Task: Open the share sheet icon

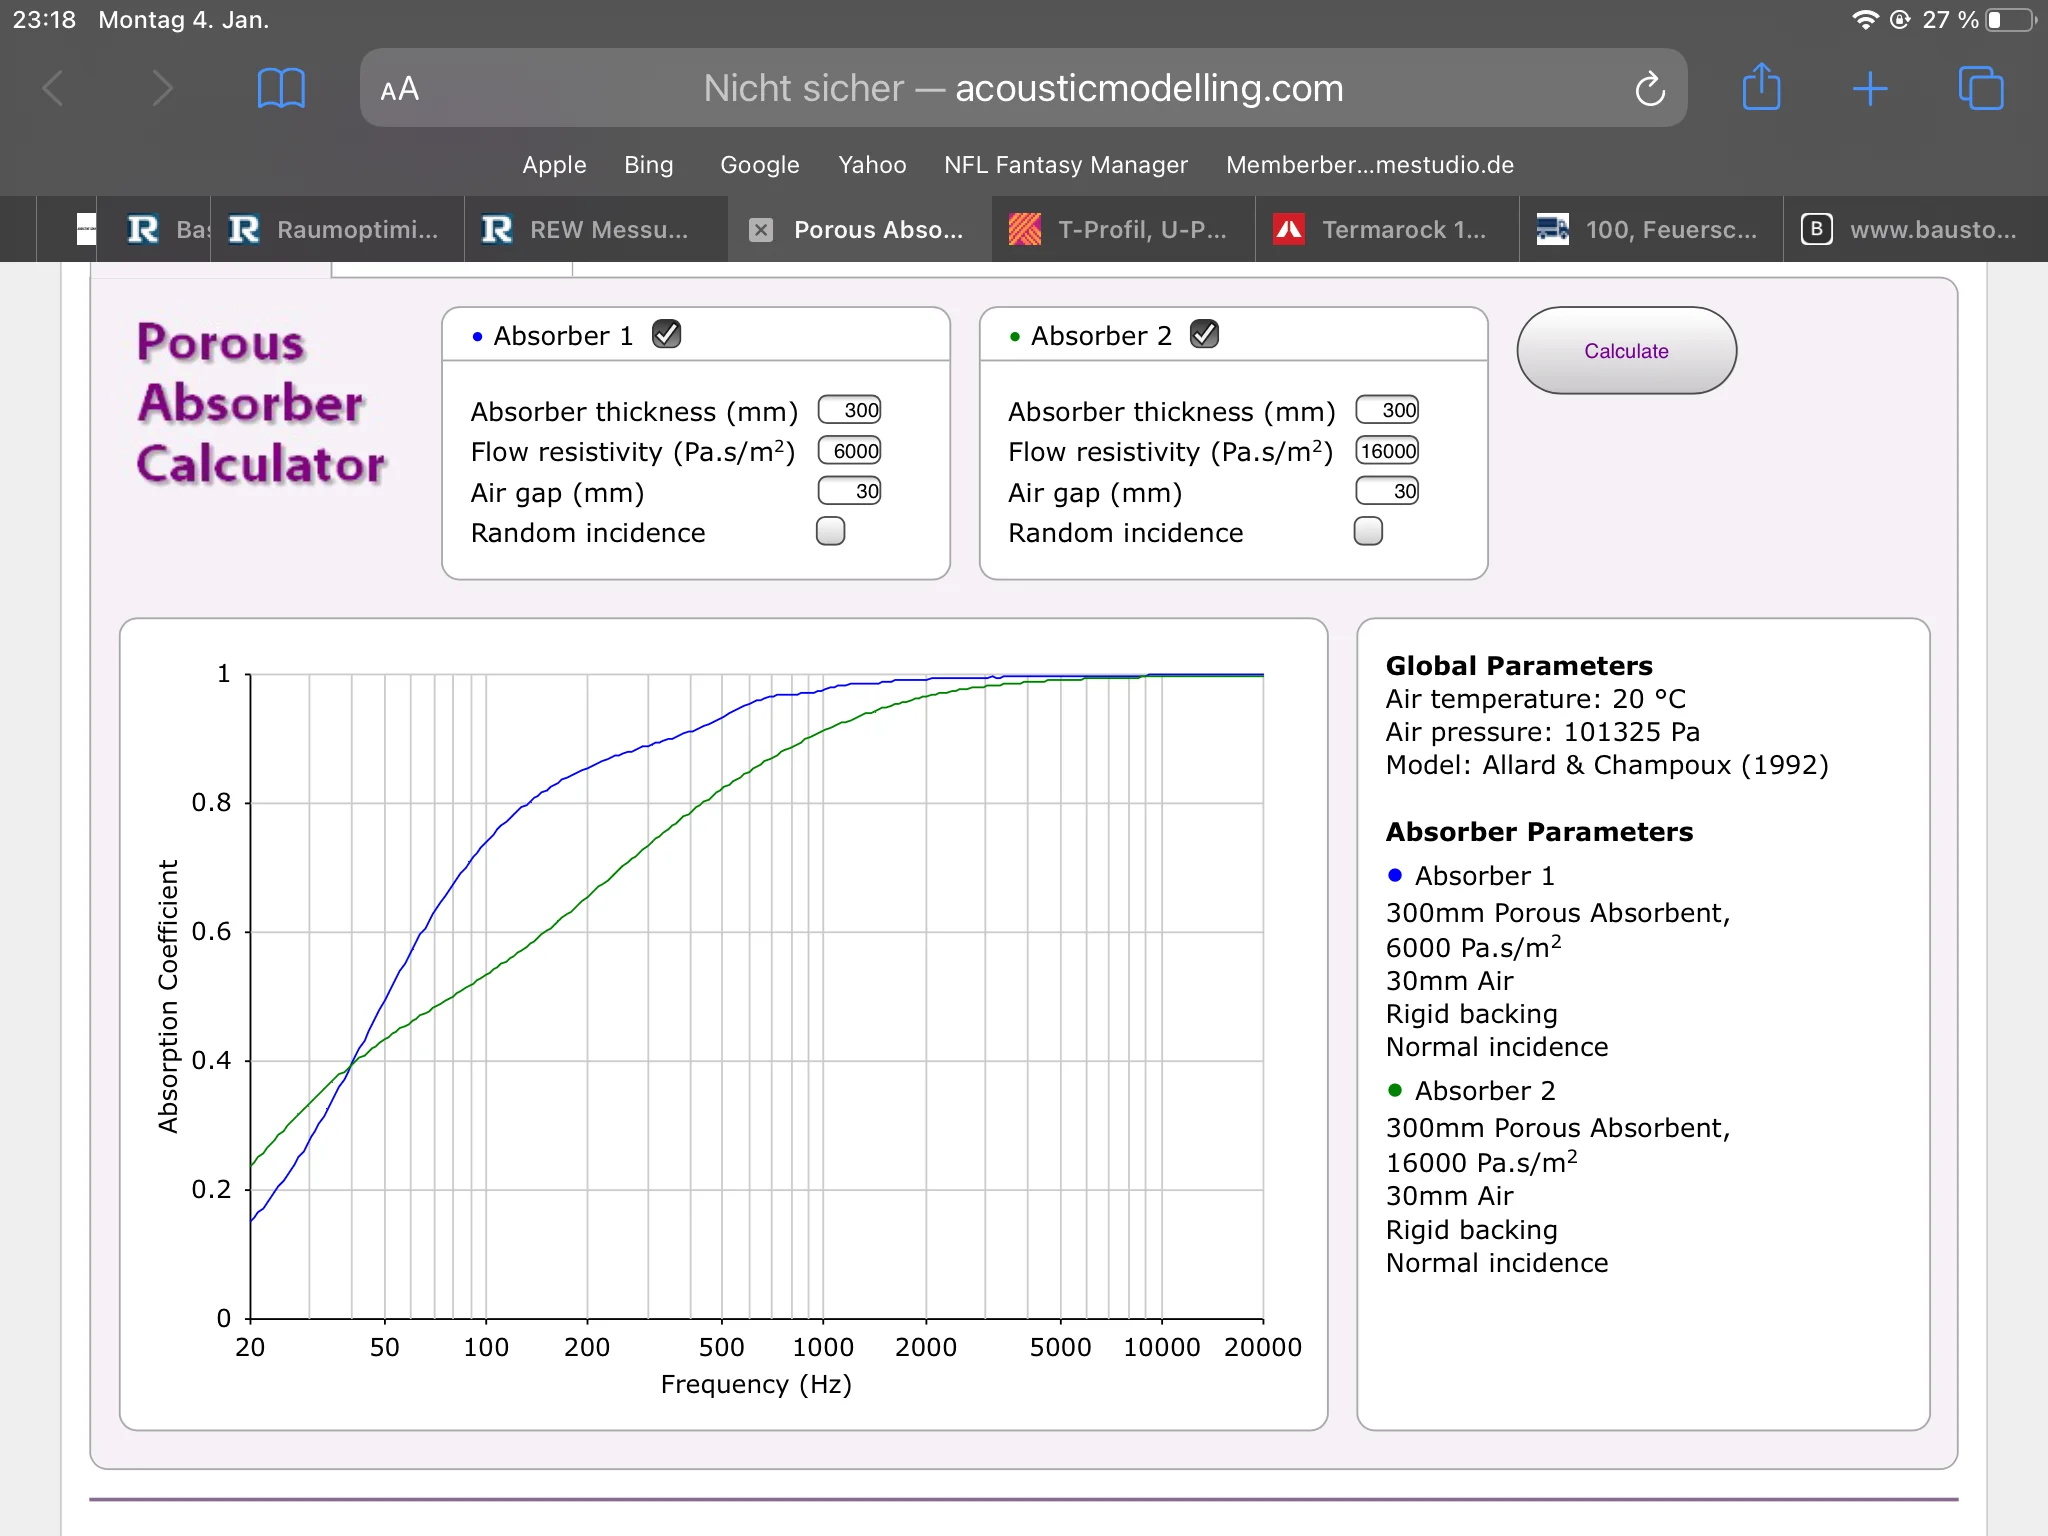Action: click(x=1761, y=87)
